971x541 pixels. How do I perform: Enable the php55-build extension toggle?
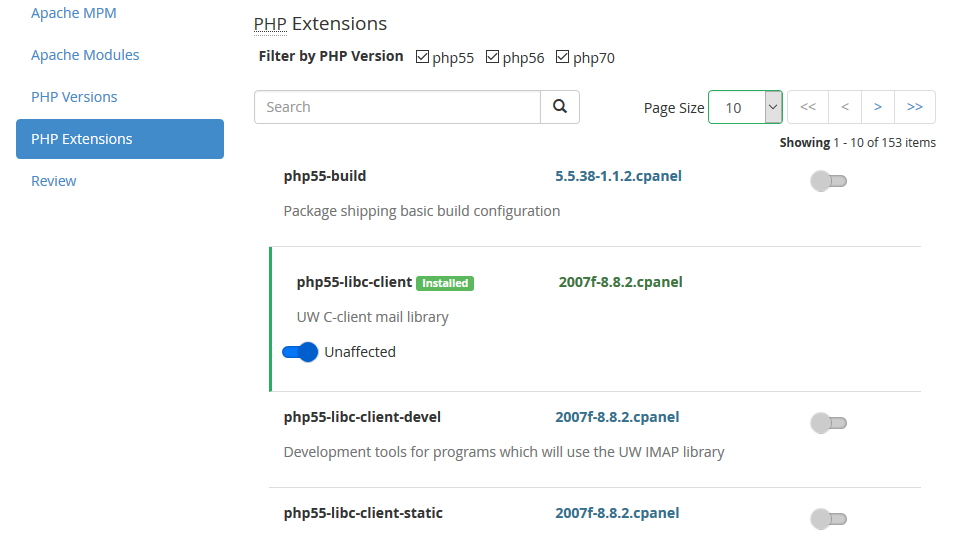pos(829,181)
